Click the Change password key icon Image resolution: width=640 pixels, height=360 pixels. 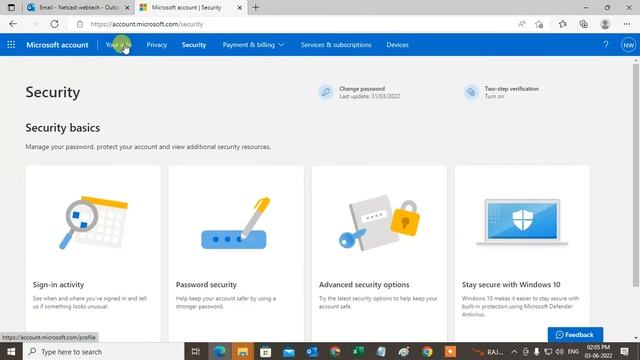pyautogui.click(x=326, y=92)
